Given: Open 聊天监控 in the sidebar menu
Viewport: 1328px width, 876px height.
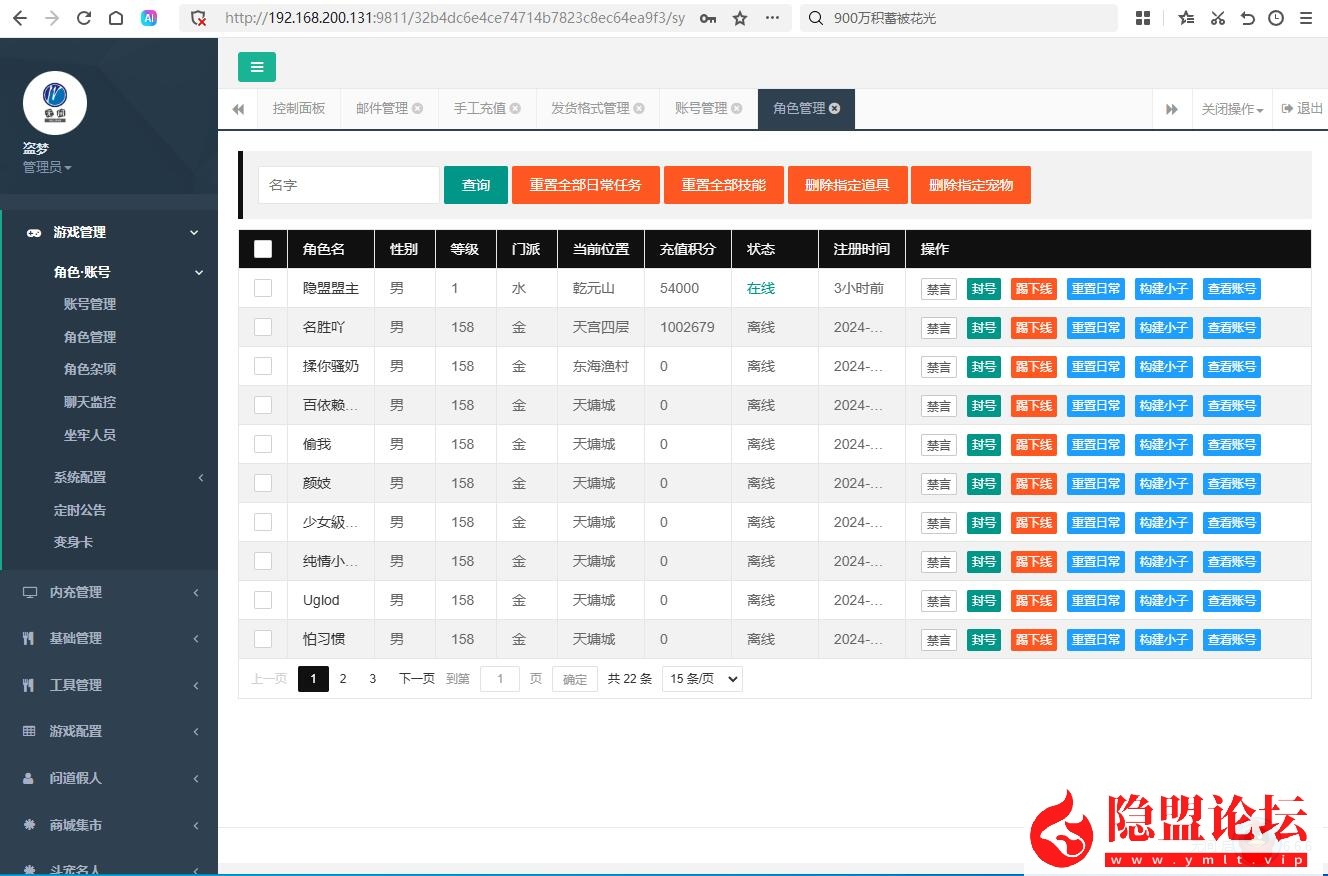Looking at the screenshot, I should click(x=90, y=402).
